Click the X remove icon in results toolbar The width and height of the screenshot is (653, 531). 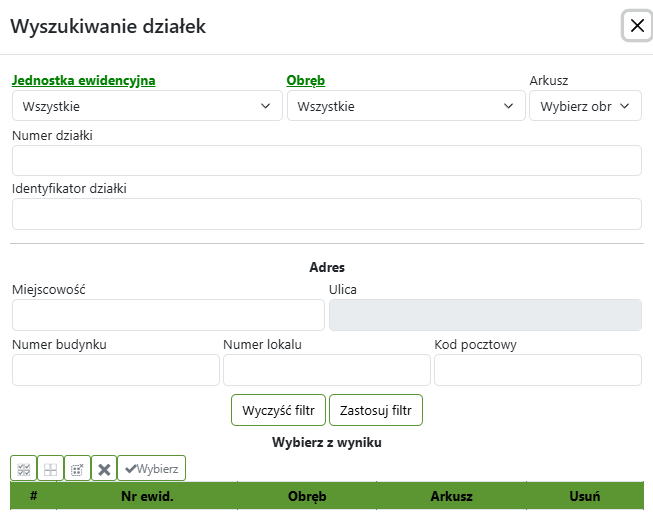(103, 468)
